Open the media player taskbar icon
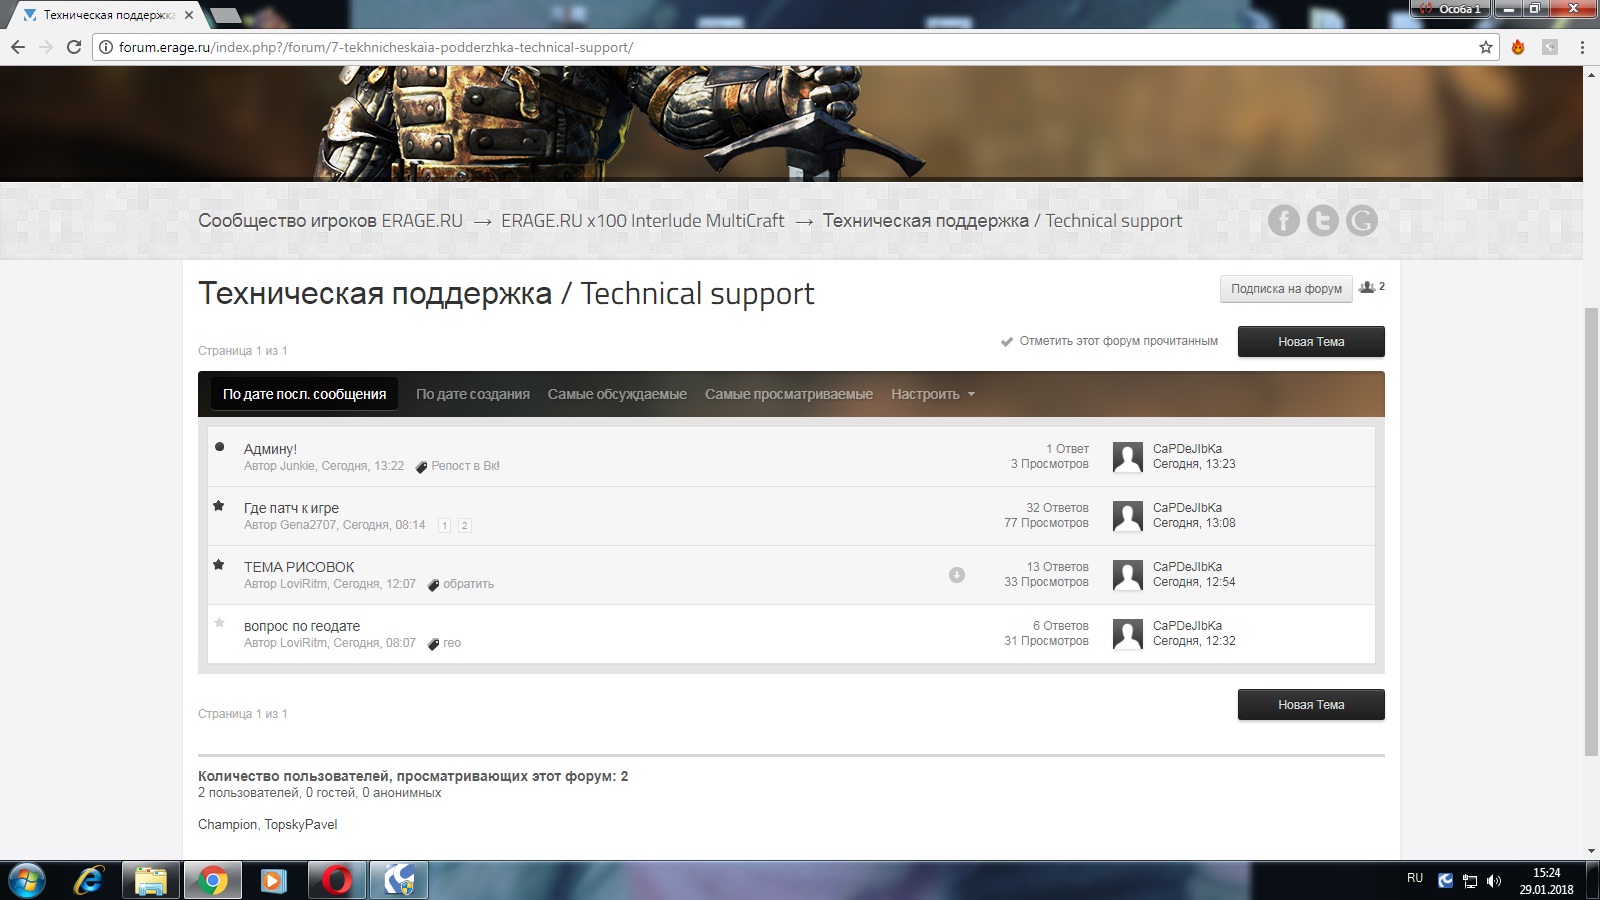Image resolution: width=1600 pixels, height=900 pixels. coord(273,881)
